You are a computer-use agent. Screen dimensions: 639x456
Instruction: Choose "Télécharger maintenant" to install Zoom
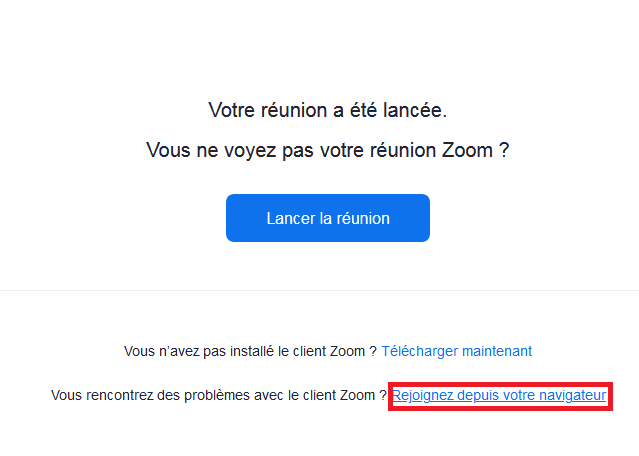point(457,351)
